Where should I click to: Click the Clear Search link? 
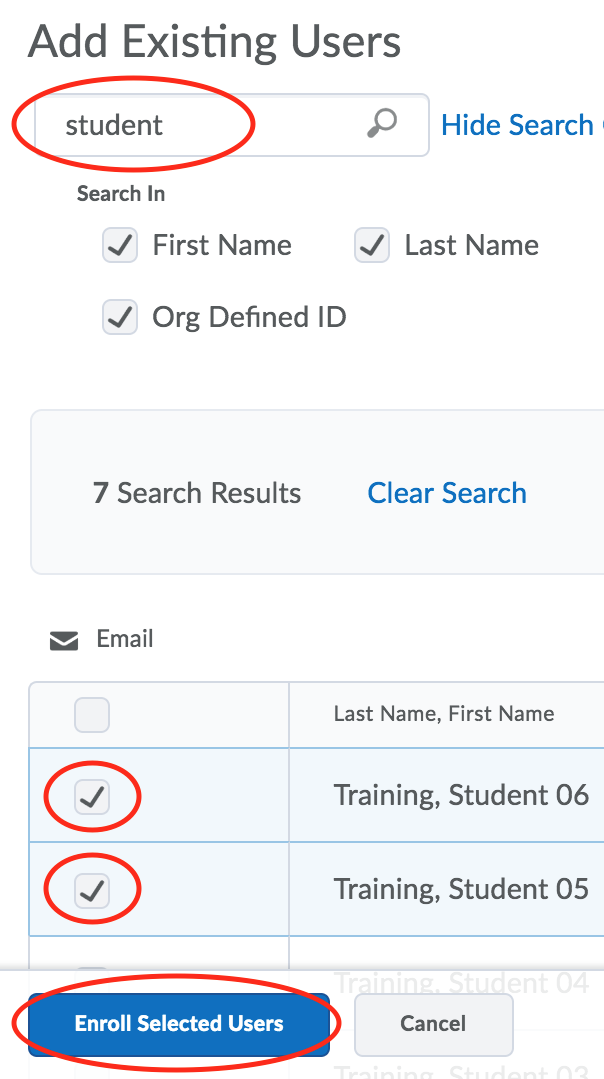[x=447, y=493]
